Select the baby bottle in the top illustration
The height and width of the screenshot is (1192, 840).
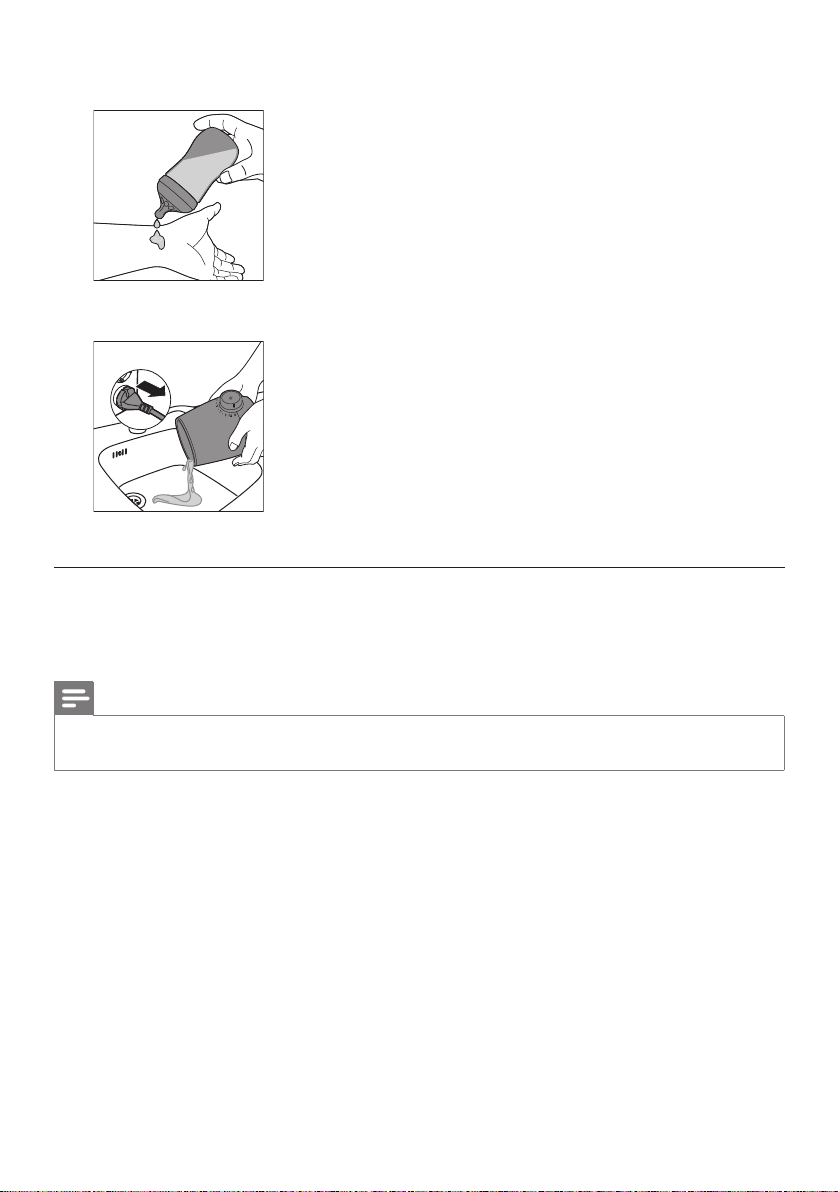[195, 173]
